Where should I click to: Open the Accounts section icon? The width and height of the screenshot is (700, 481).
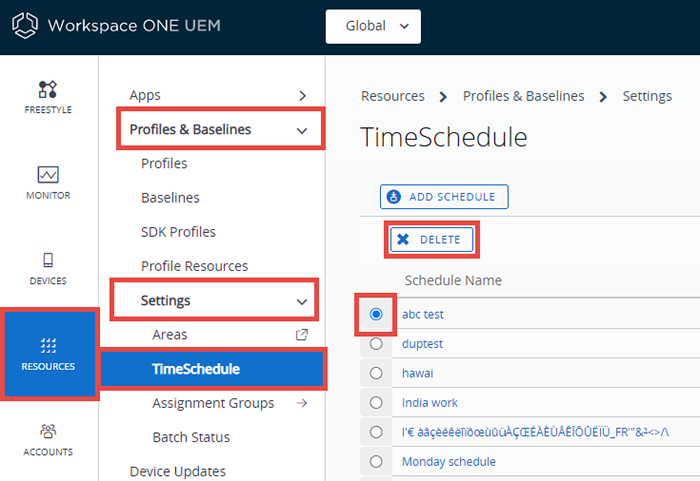(48, 431)
